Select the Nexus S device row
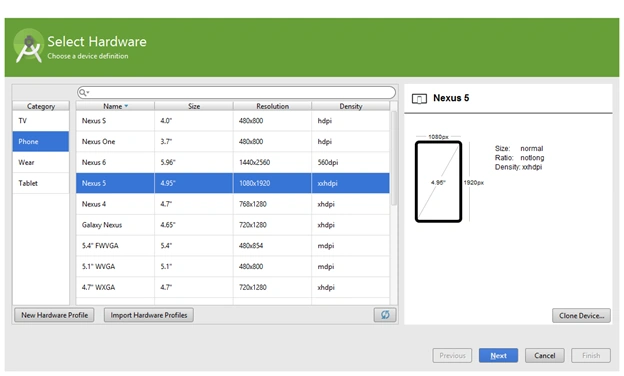624x376 pixels. (233, 121)
